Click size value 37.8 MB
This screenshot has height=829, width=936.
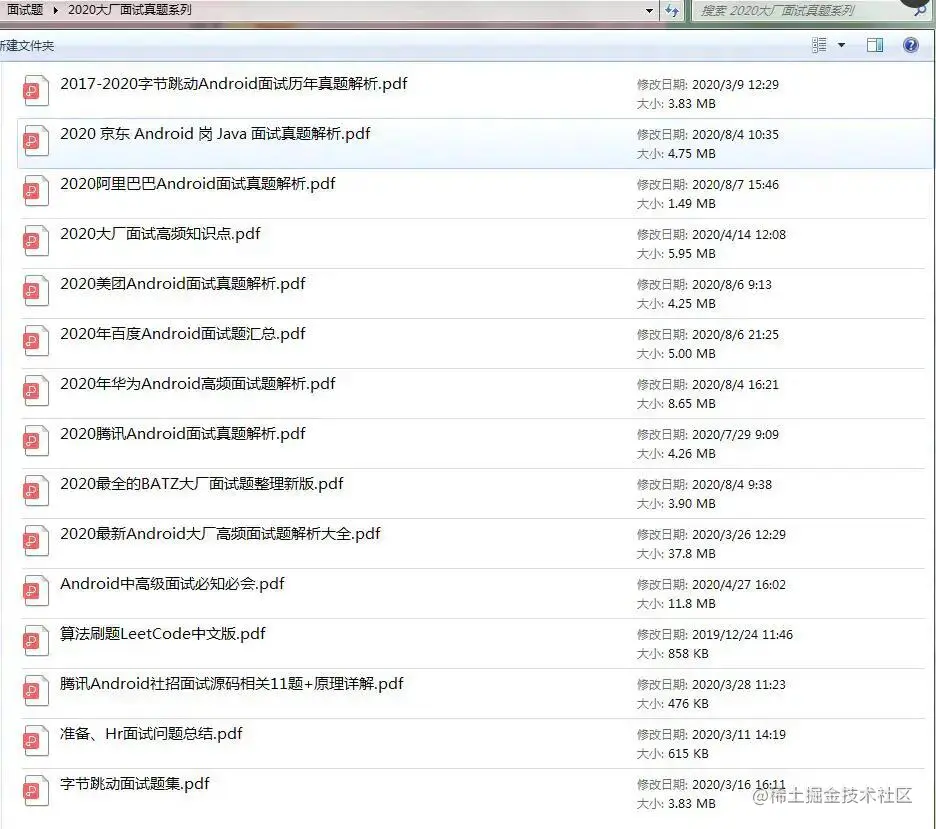pos(692,554)
